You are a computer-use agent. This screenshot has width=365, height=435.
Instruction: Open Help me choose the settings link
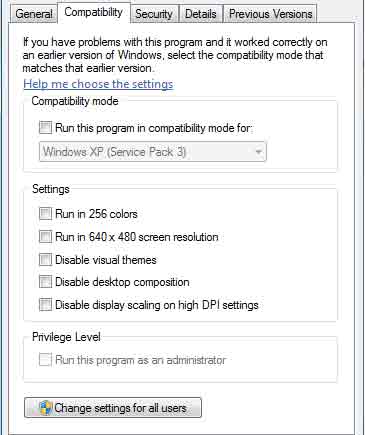pos(98,84)
